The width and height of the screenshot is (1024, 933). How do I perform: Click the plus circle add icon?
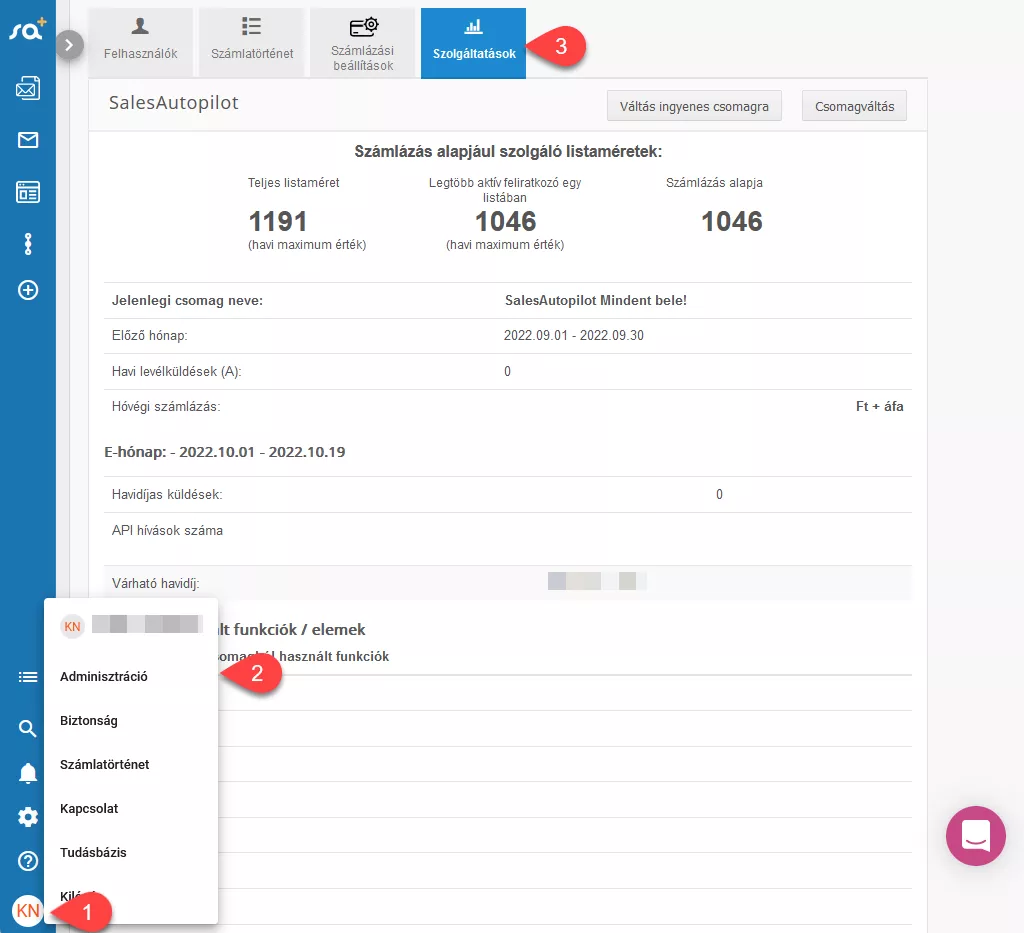pyautogui.click(x=27, y=290)
